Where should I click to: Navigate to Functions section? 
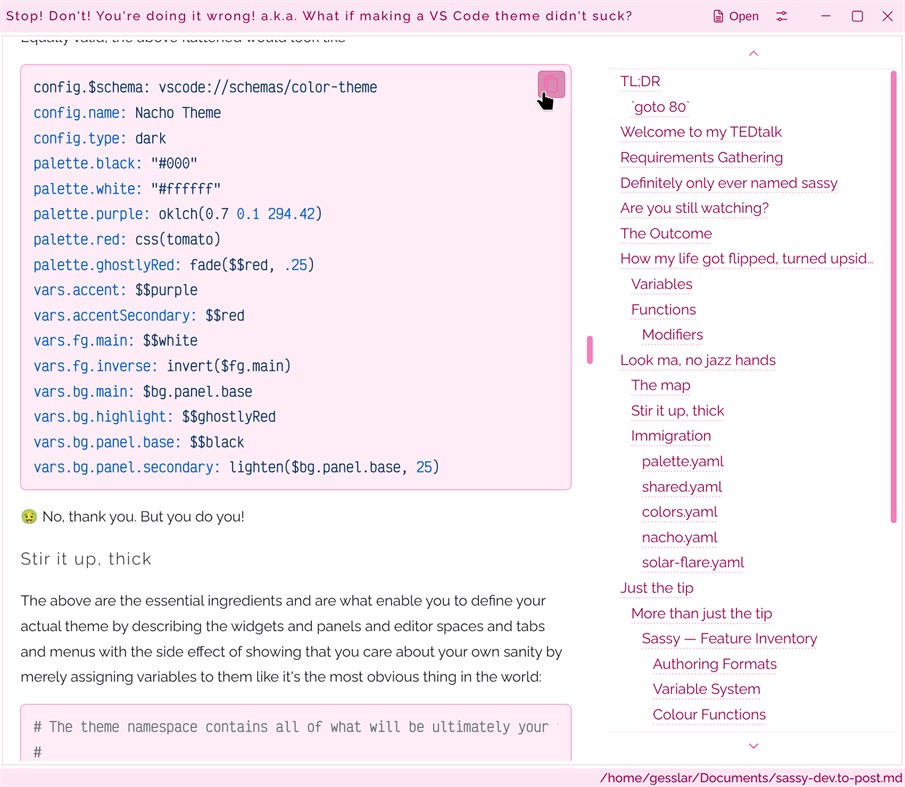coord(663,309)
